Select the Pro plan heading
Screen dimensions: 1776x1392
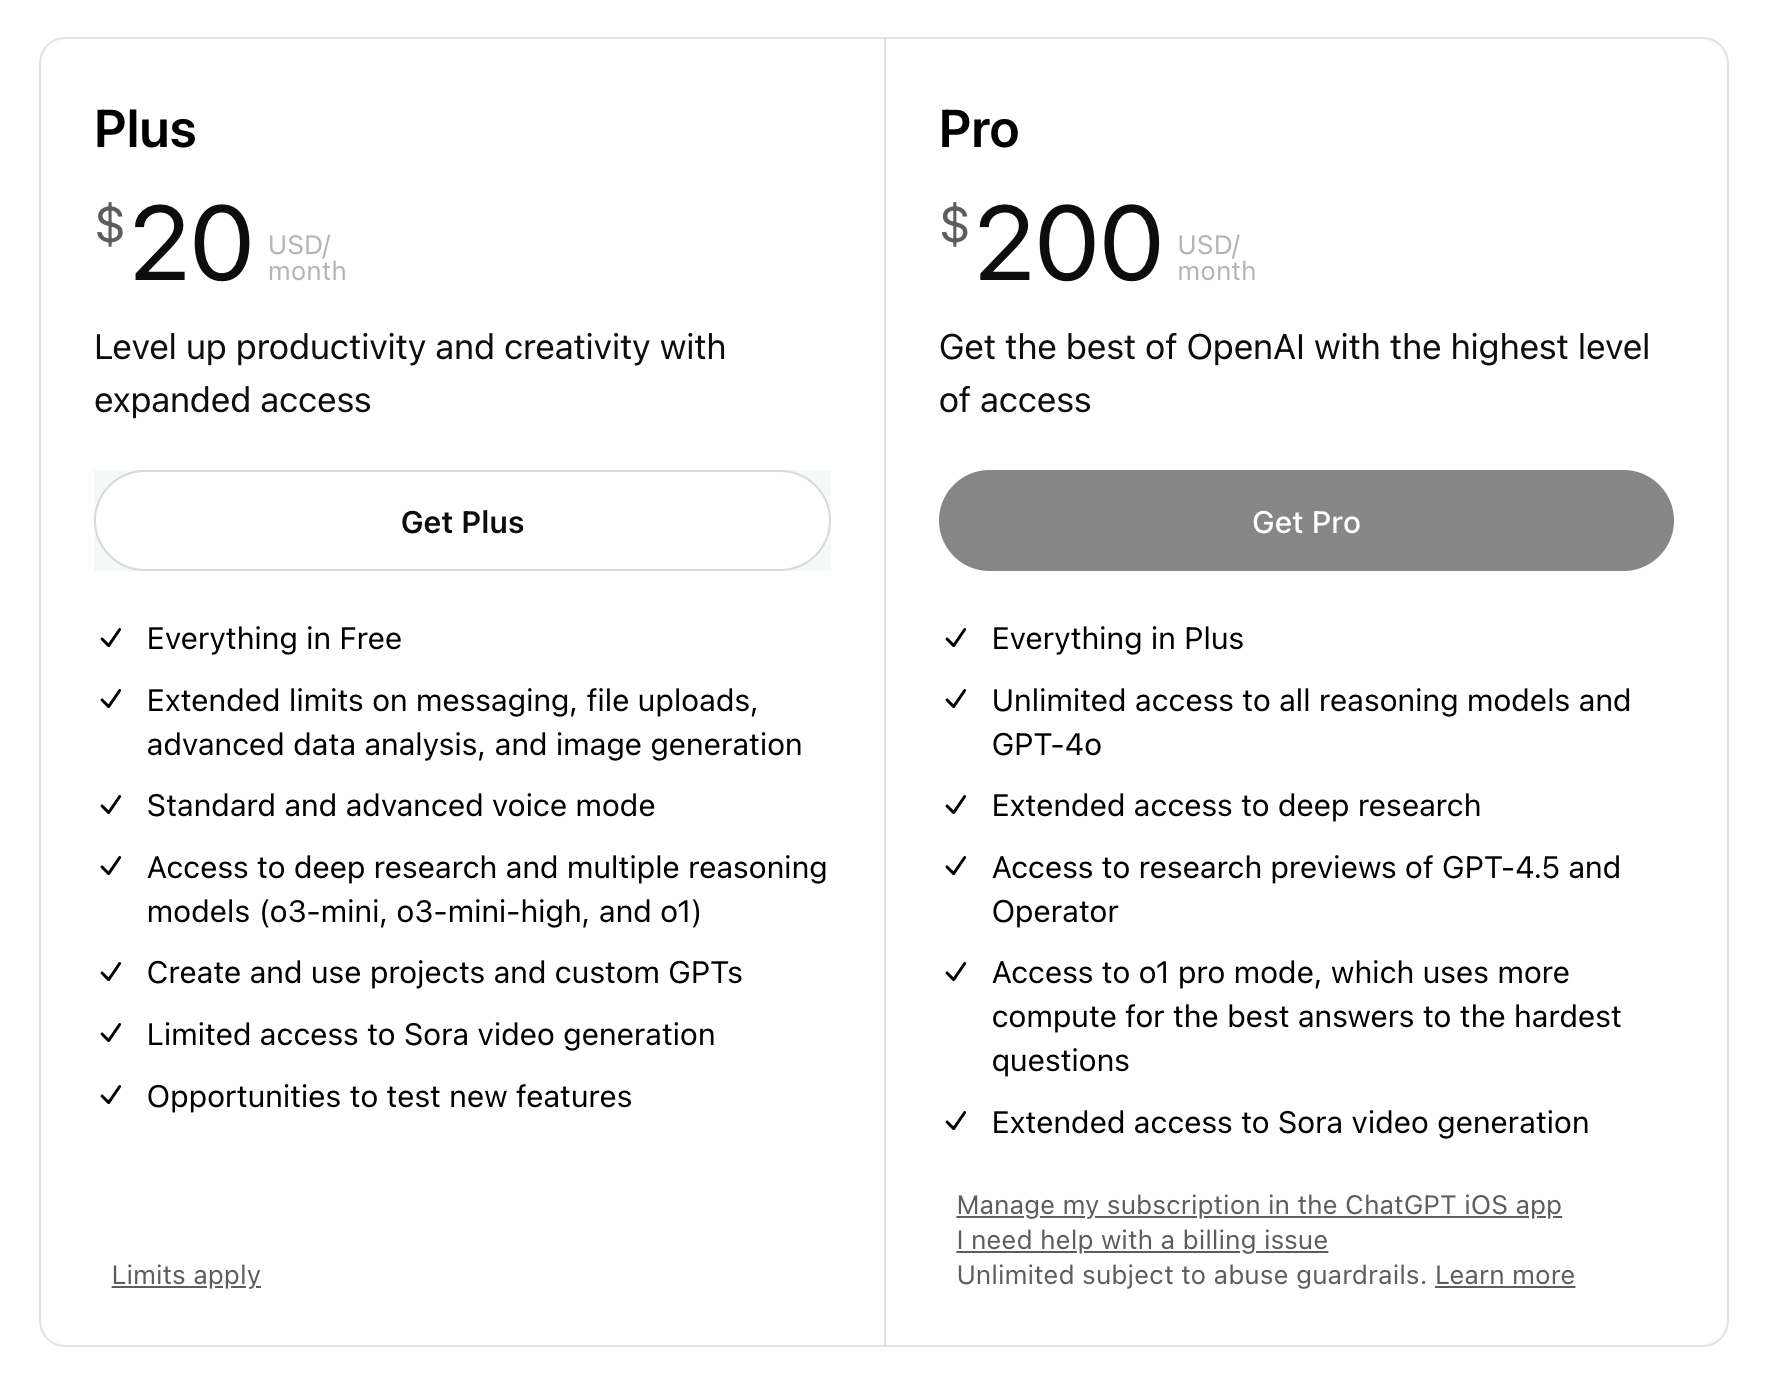coord(979,130)
